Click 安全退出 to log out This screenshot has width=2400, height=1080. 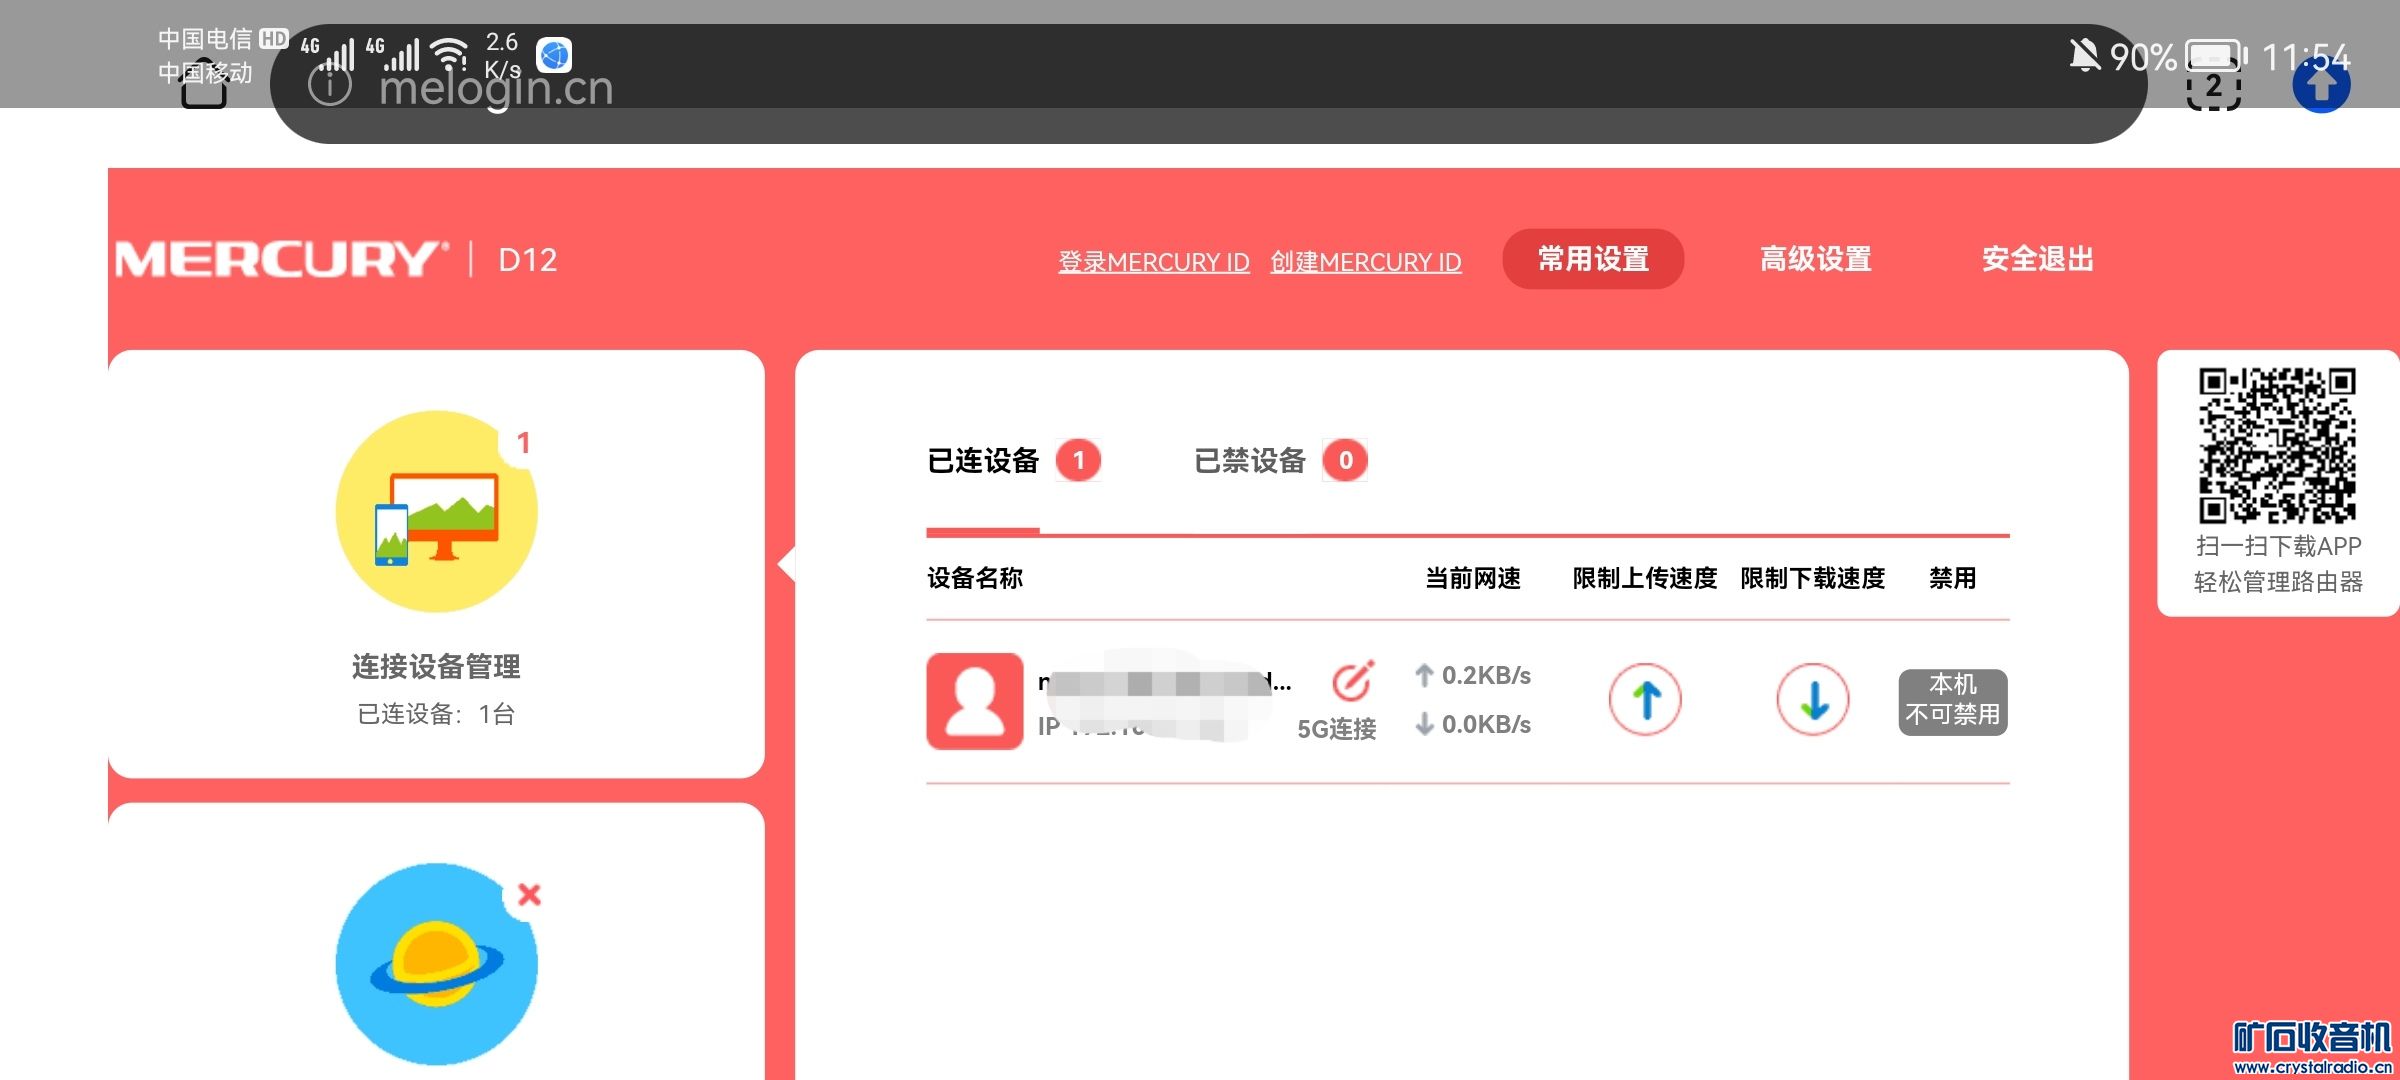point(2037,260)
